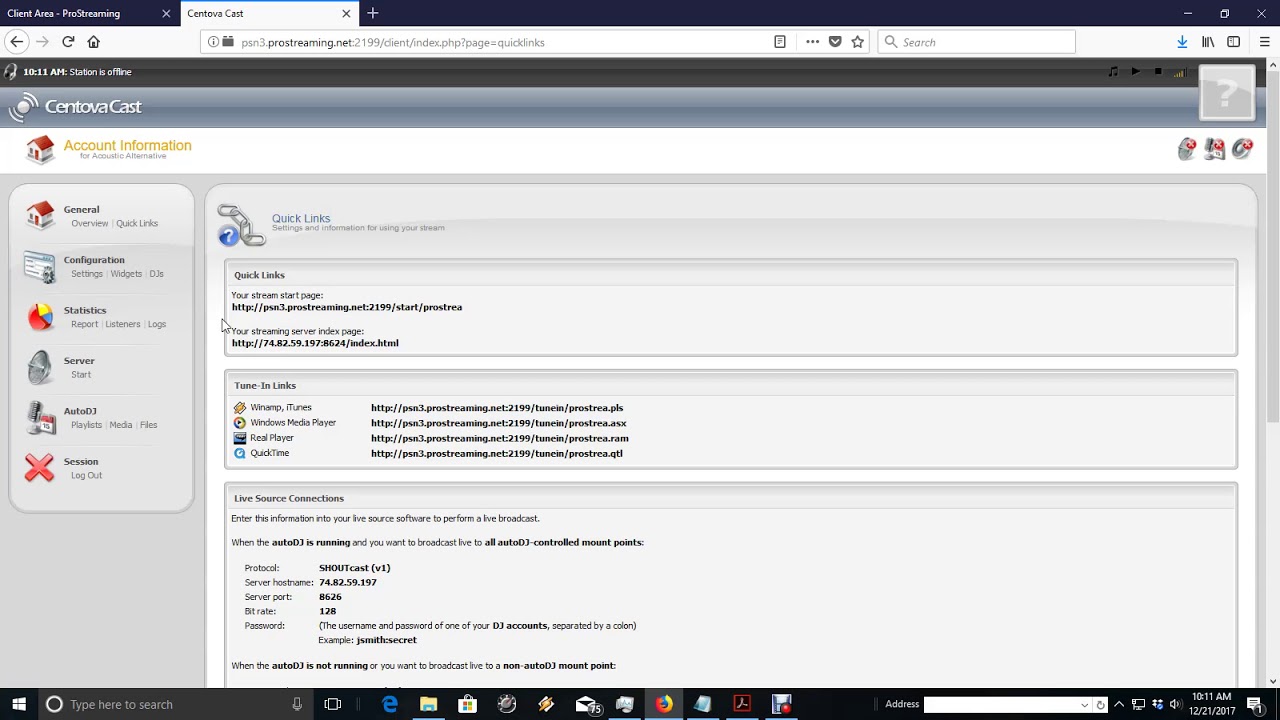This screenshot has width=1280, height=720.
Task: Open Media under AutoDJ
Action: click(x=121, y=425)
